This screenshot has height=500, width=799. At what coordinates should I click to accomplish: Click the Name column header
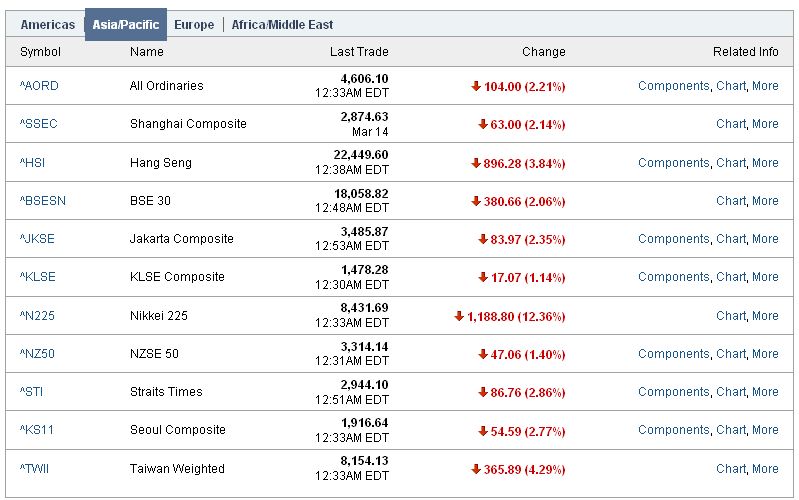[147, 51]
